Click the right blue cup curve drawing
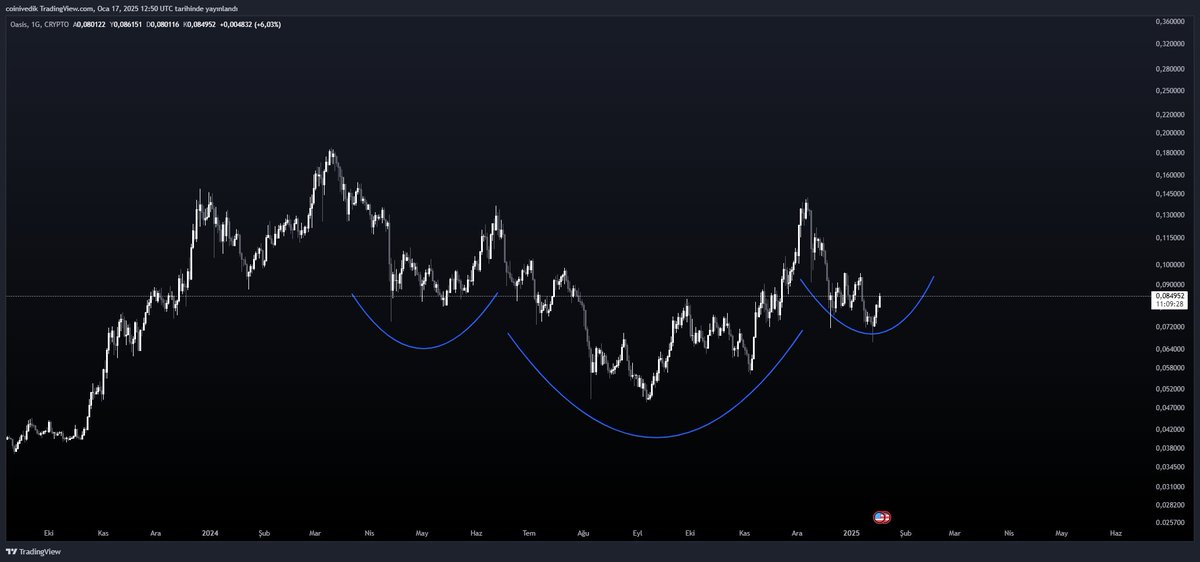 [872, 333]
